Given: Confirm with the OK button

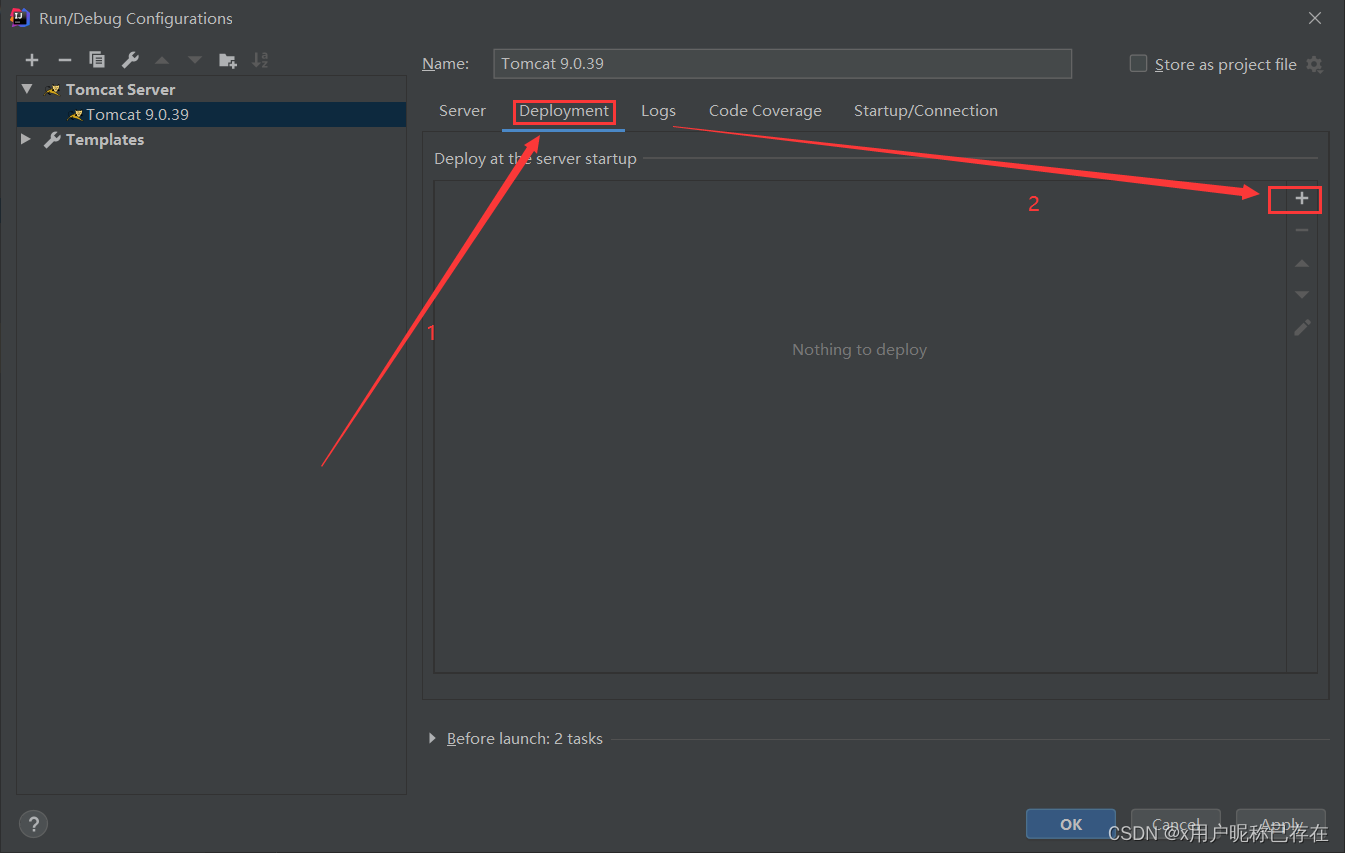Looking at the screenshot, I should click(x=1071, y=824).
